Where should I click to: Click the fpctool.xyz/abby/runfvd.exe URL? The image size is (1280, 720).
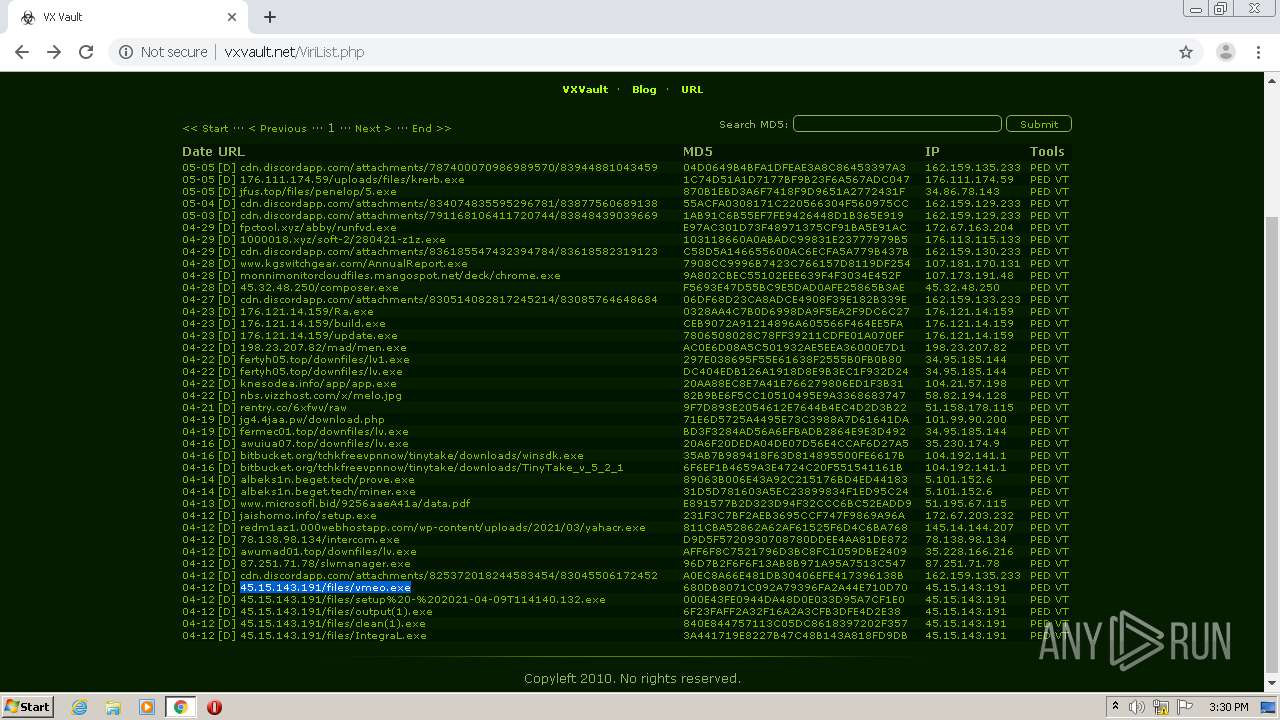pyautogui.click(x=318, y=227)
